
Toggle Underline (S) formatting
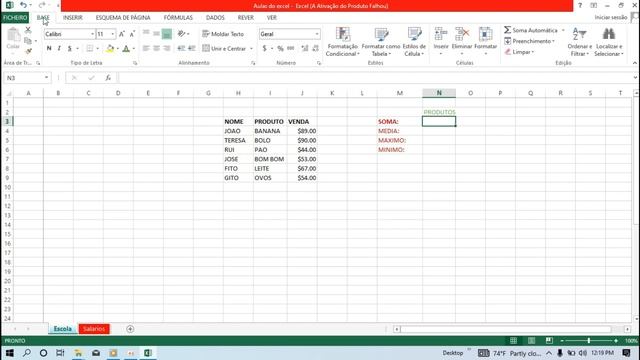pos(69,48)
